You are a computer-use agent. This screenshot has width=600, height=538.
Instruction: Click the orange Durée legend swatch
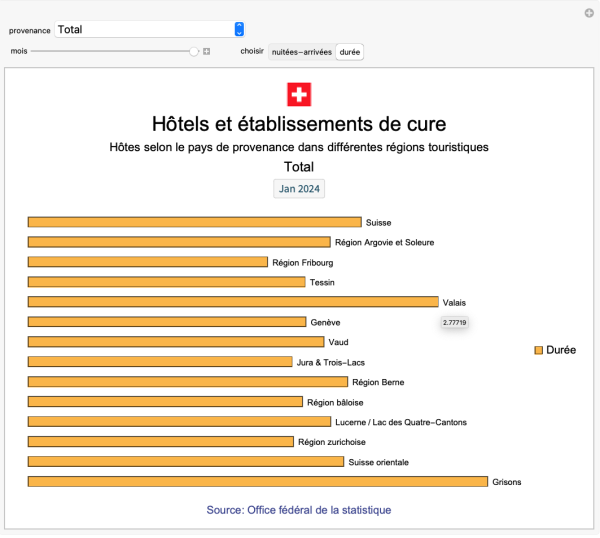(539, 350)
